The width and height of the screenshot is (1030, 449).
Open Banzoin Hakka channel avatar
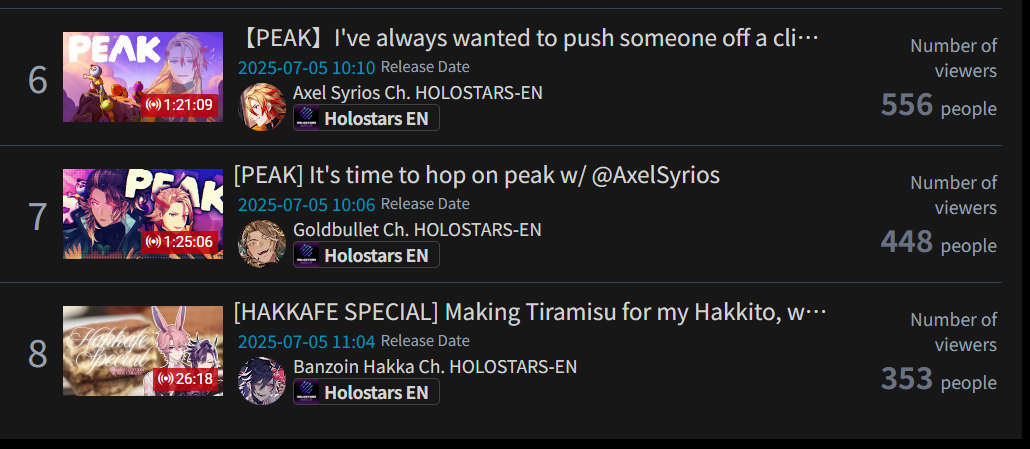[262, 380]
